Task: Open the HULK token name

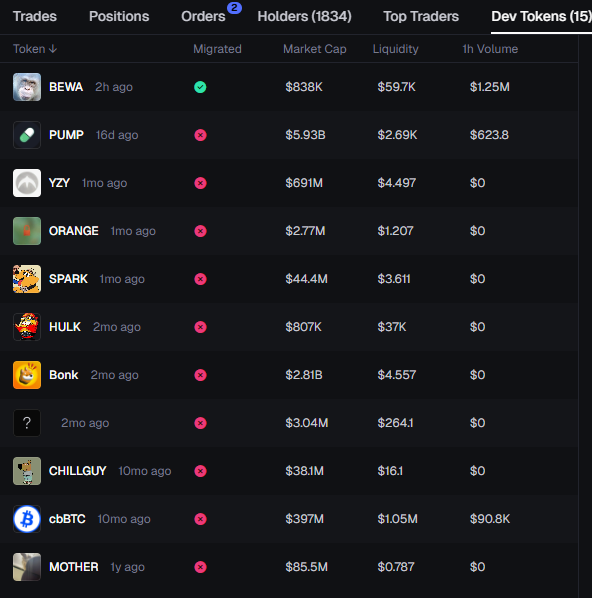Action: tap(65, 327)
